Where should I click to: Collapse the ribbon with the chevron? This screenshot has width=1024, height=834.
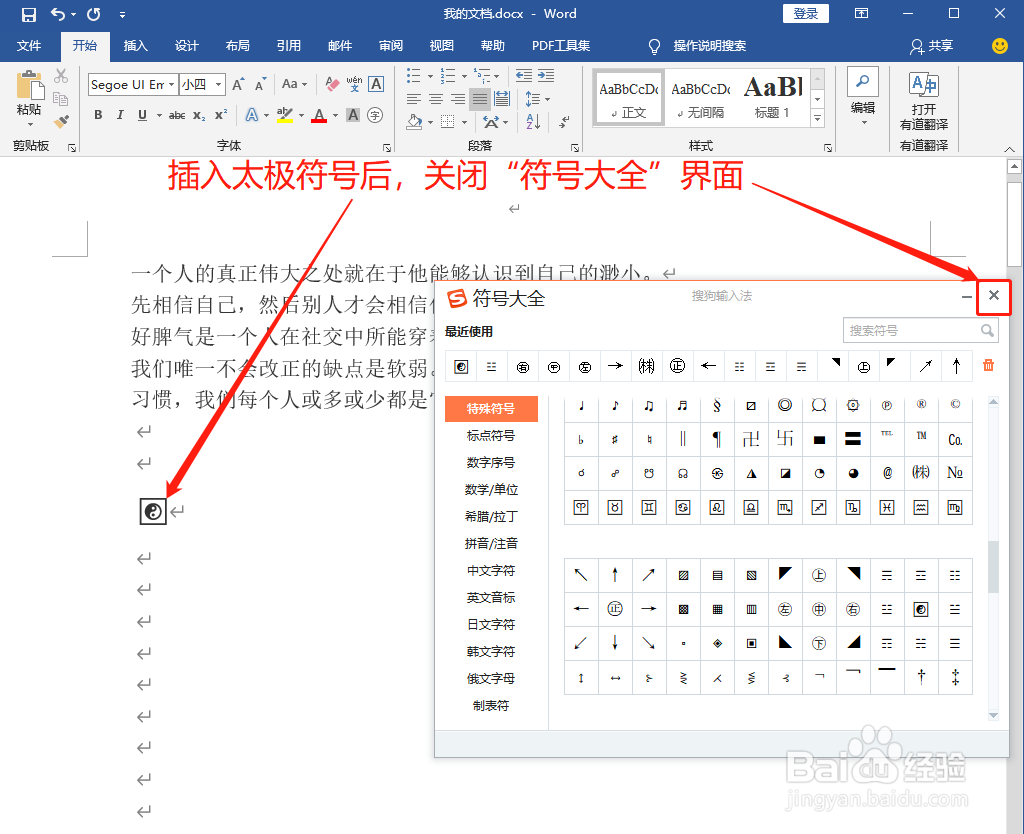click(1010, 149)
